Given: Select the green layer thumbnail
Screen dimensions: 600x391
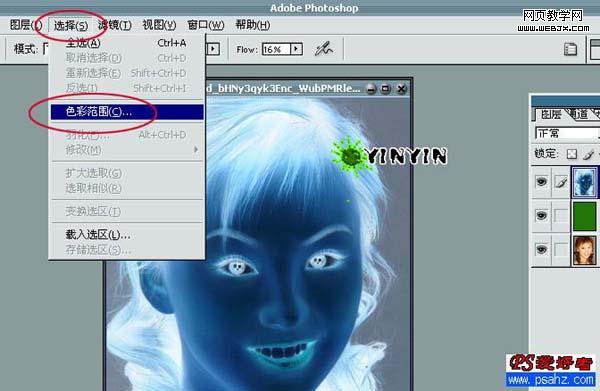Looking at the screenshot, I should (x=584, y=216).
